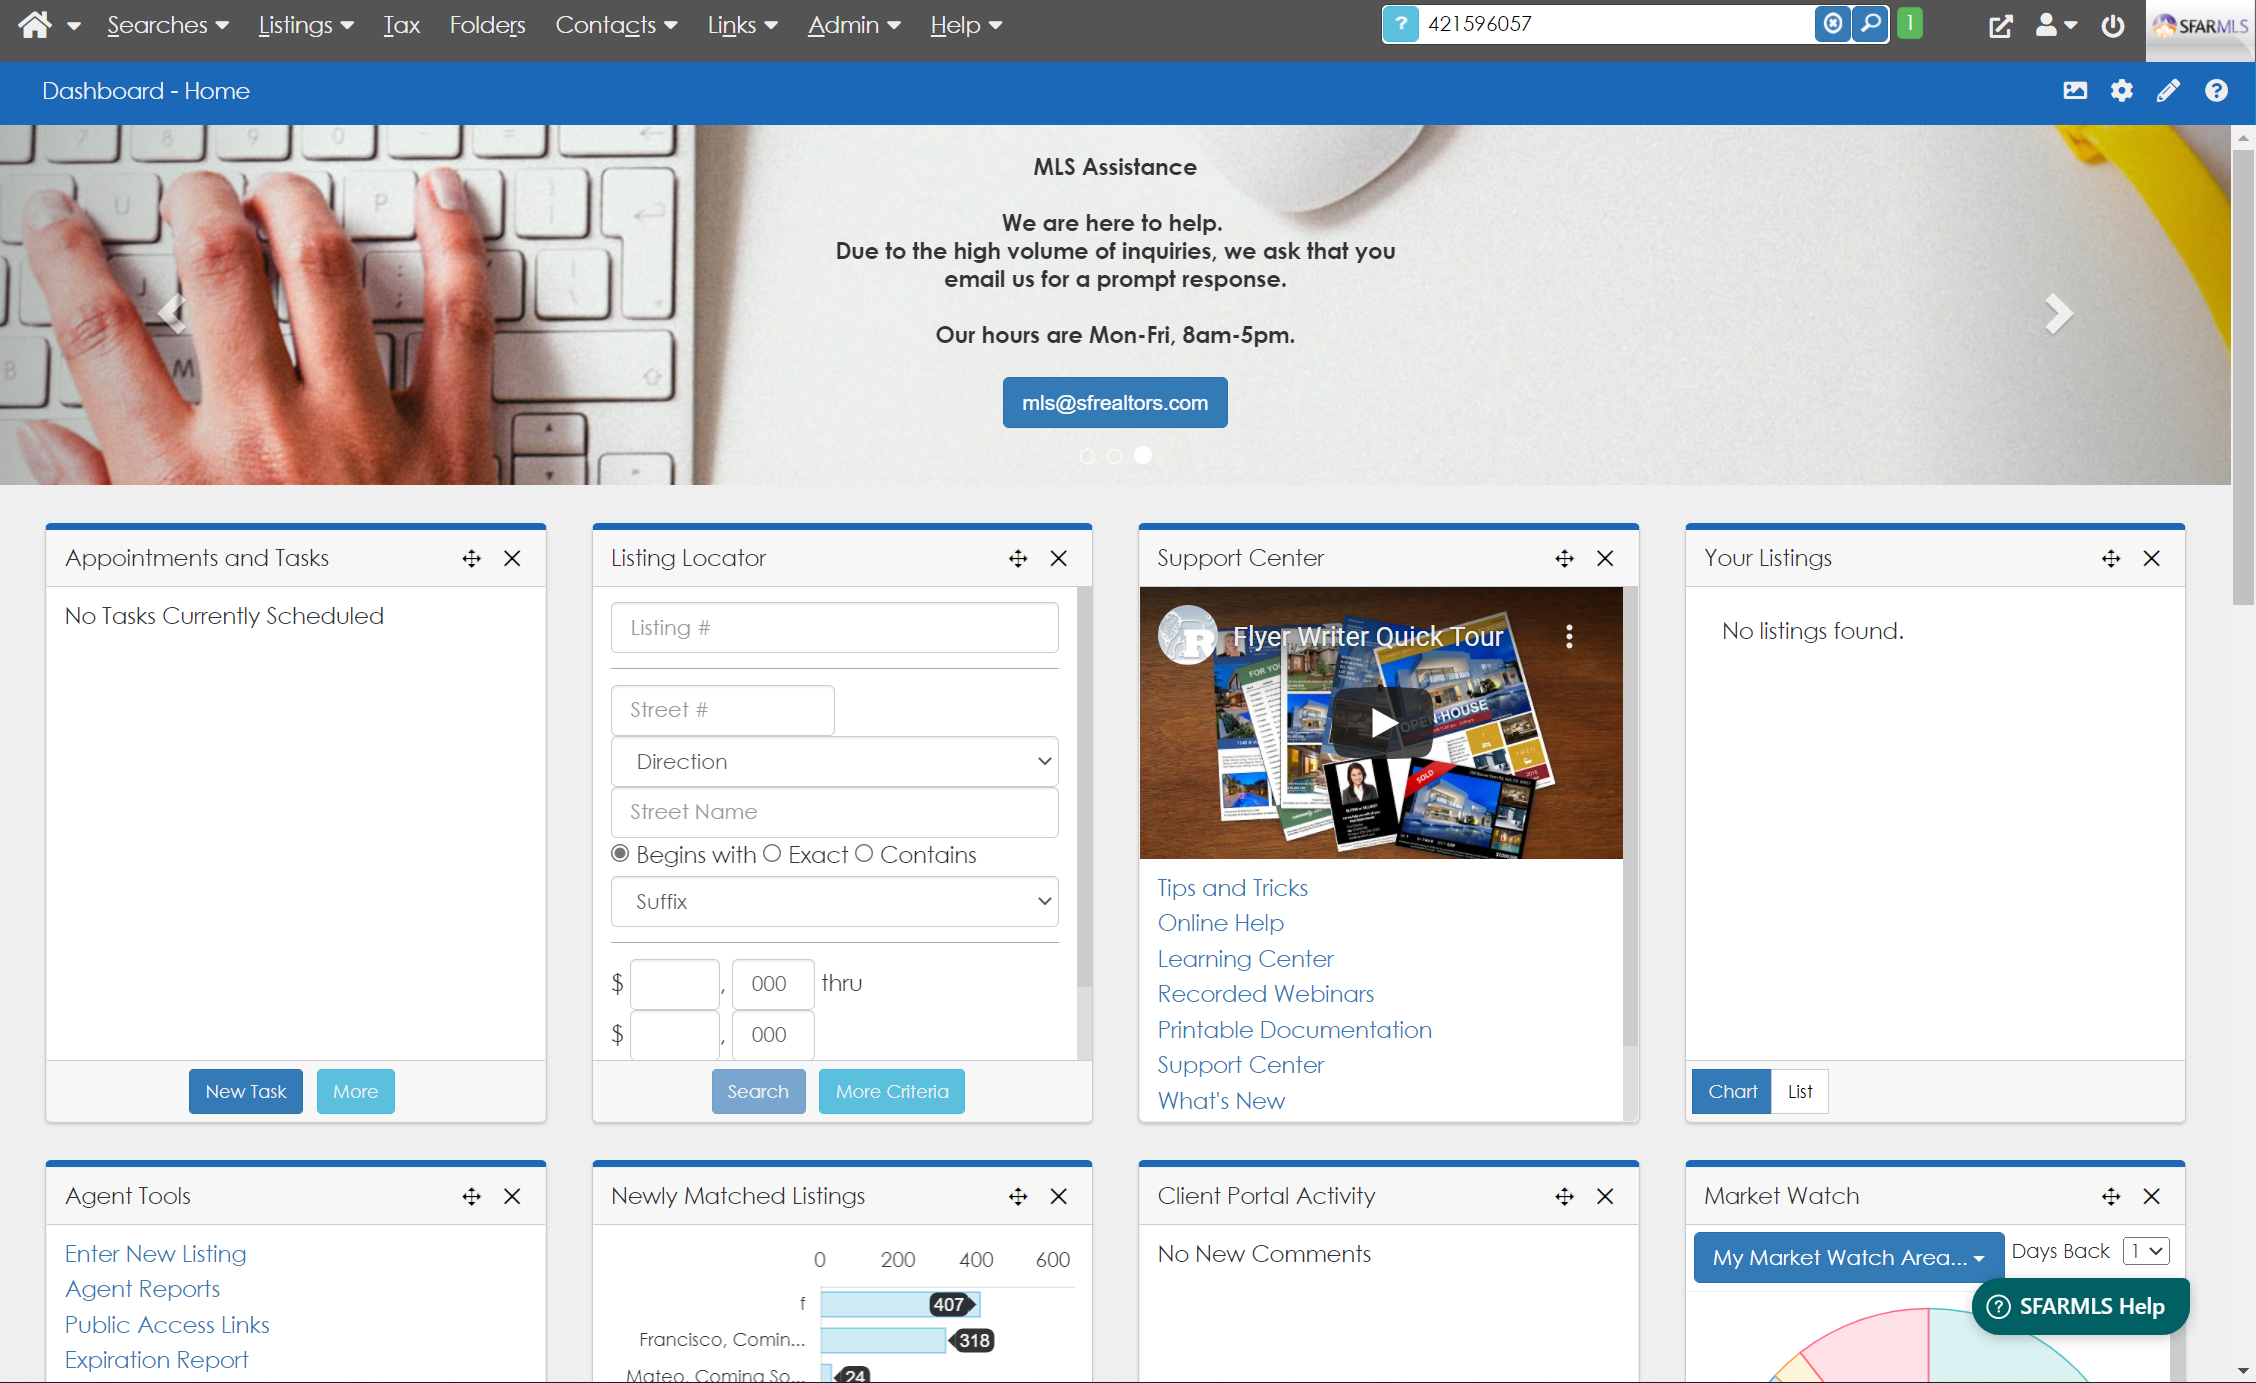This screenshot has height=1383, width=2256.
Task: Click the pencil edit dashboard icon
Action: pyautogui.click(x=2168, y=91)
